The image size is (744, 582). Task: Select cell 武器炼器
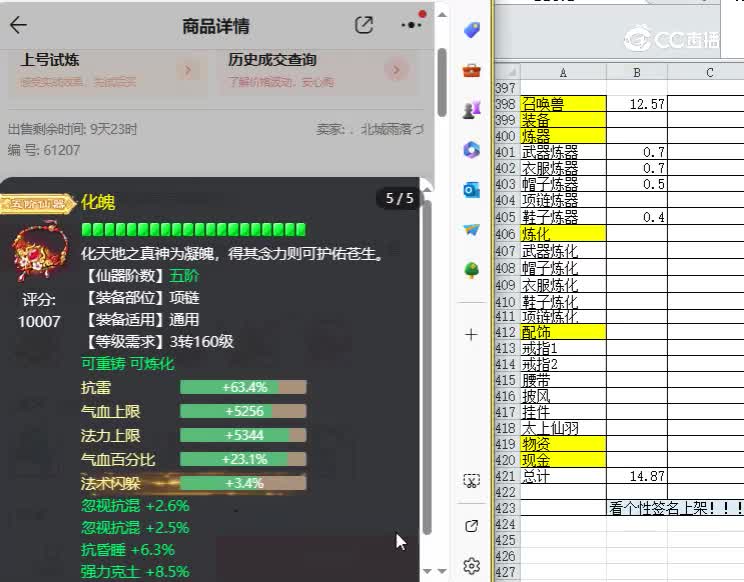(x=563, y=152)
